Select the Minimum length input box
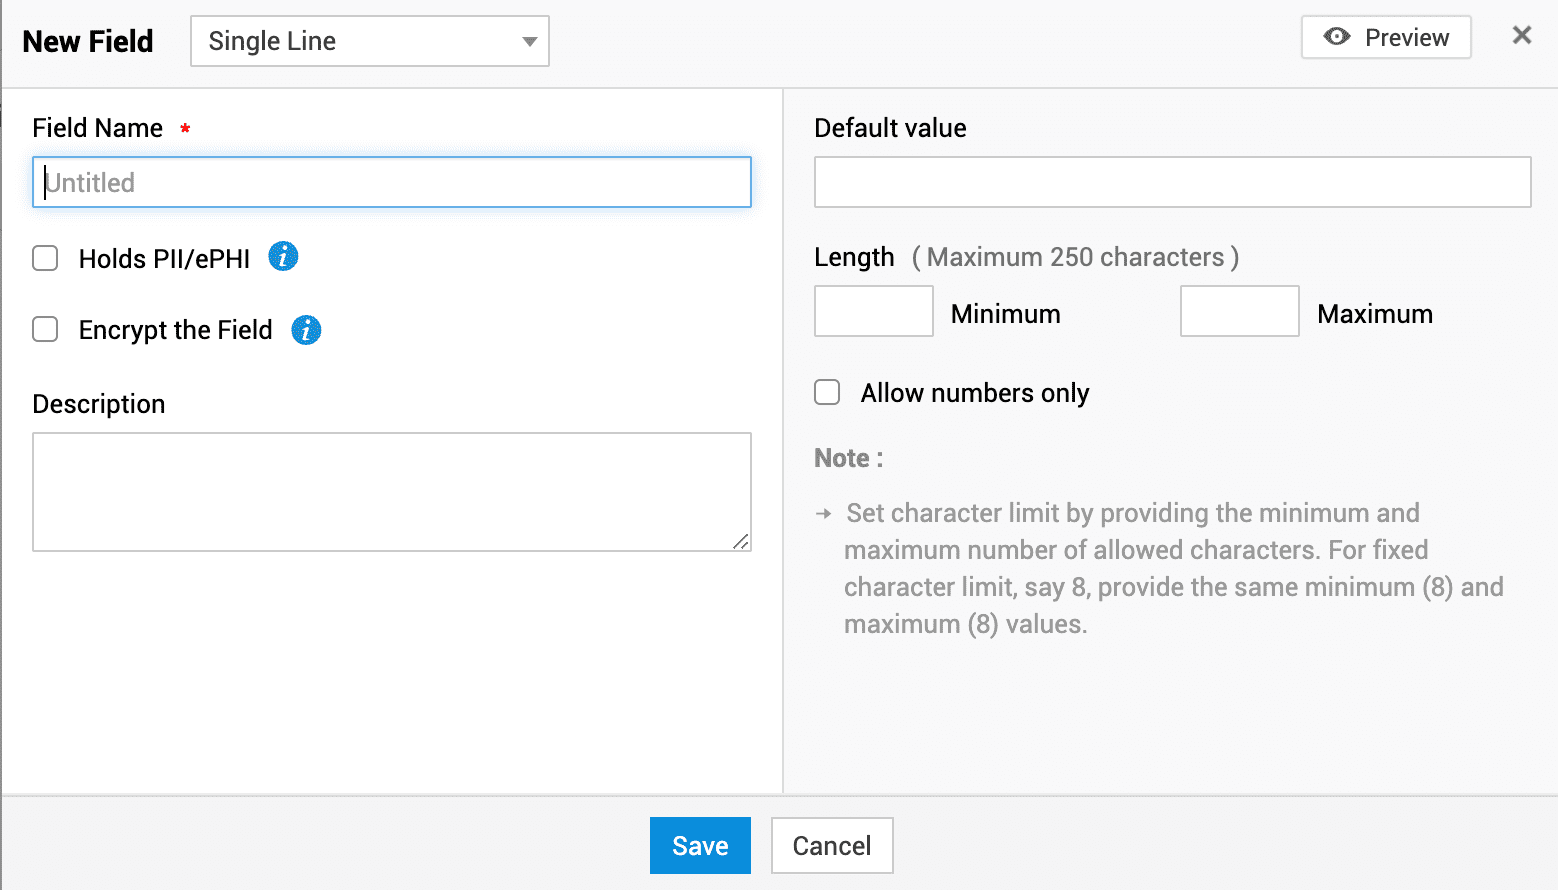 point(873,312)
